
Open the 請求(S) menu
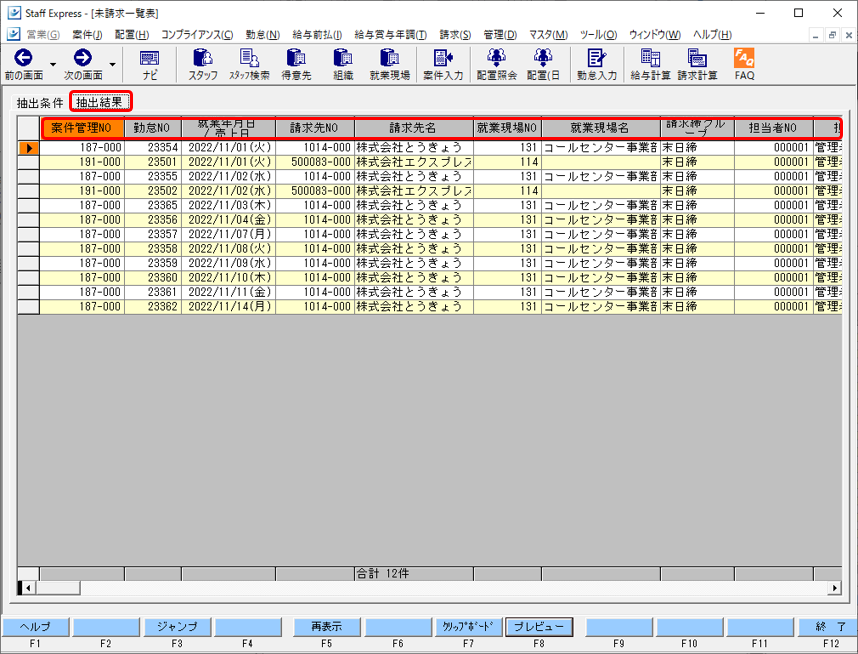(x=455, y=34)
